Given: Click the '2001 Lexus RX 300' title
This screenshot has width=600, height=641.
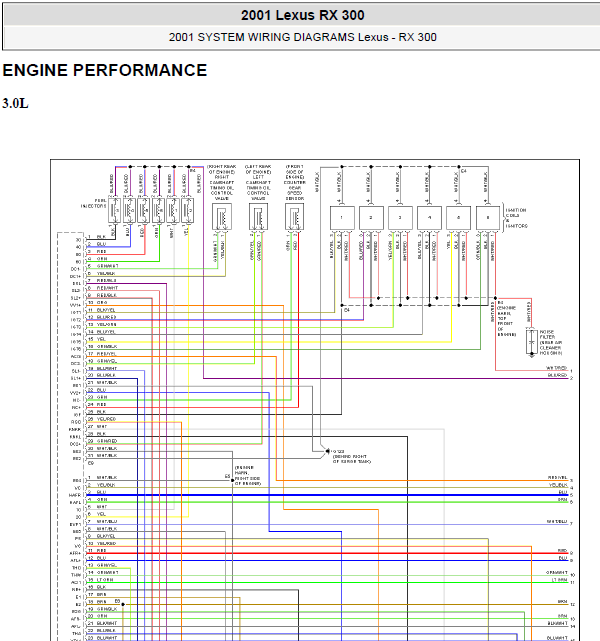Looking at the screenshot, I should click(x=302, y=15).
